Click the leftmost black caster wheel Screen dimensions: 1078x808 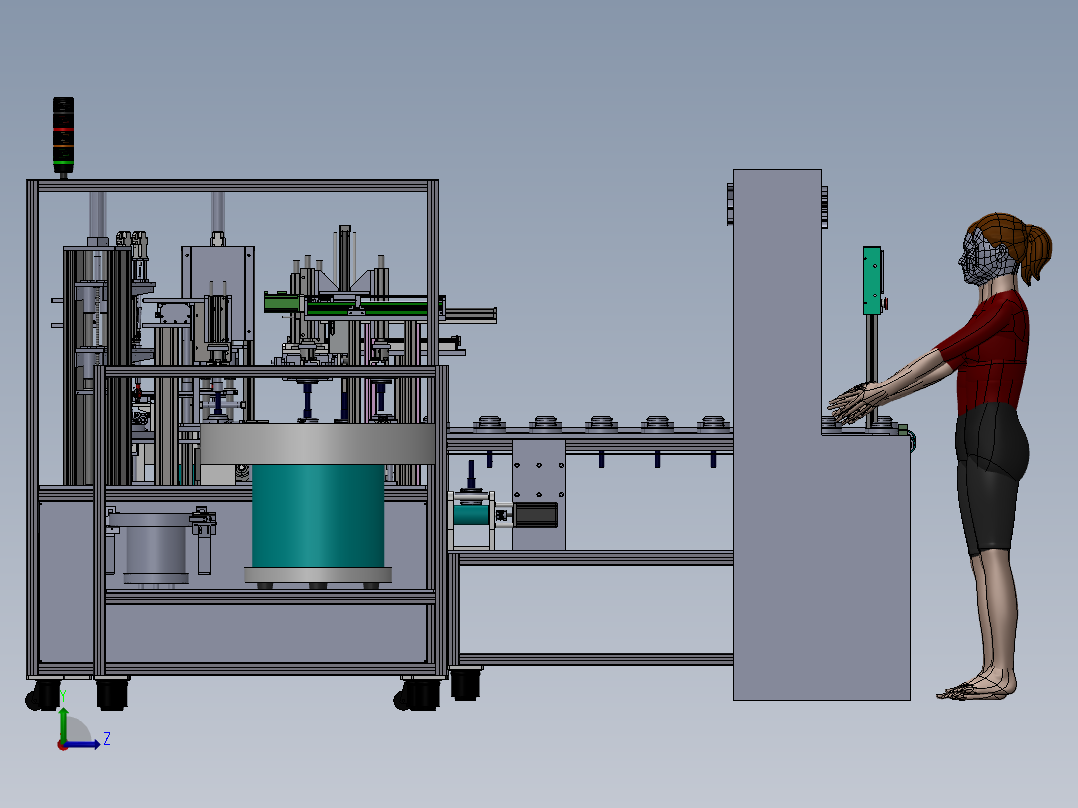click(x=43, y=695)
